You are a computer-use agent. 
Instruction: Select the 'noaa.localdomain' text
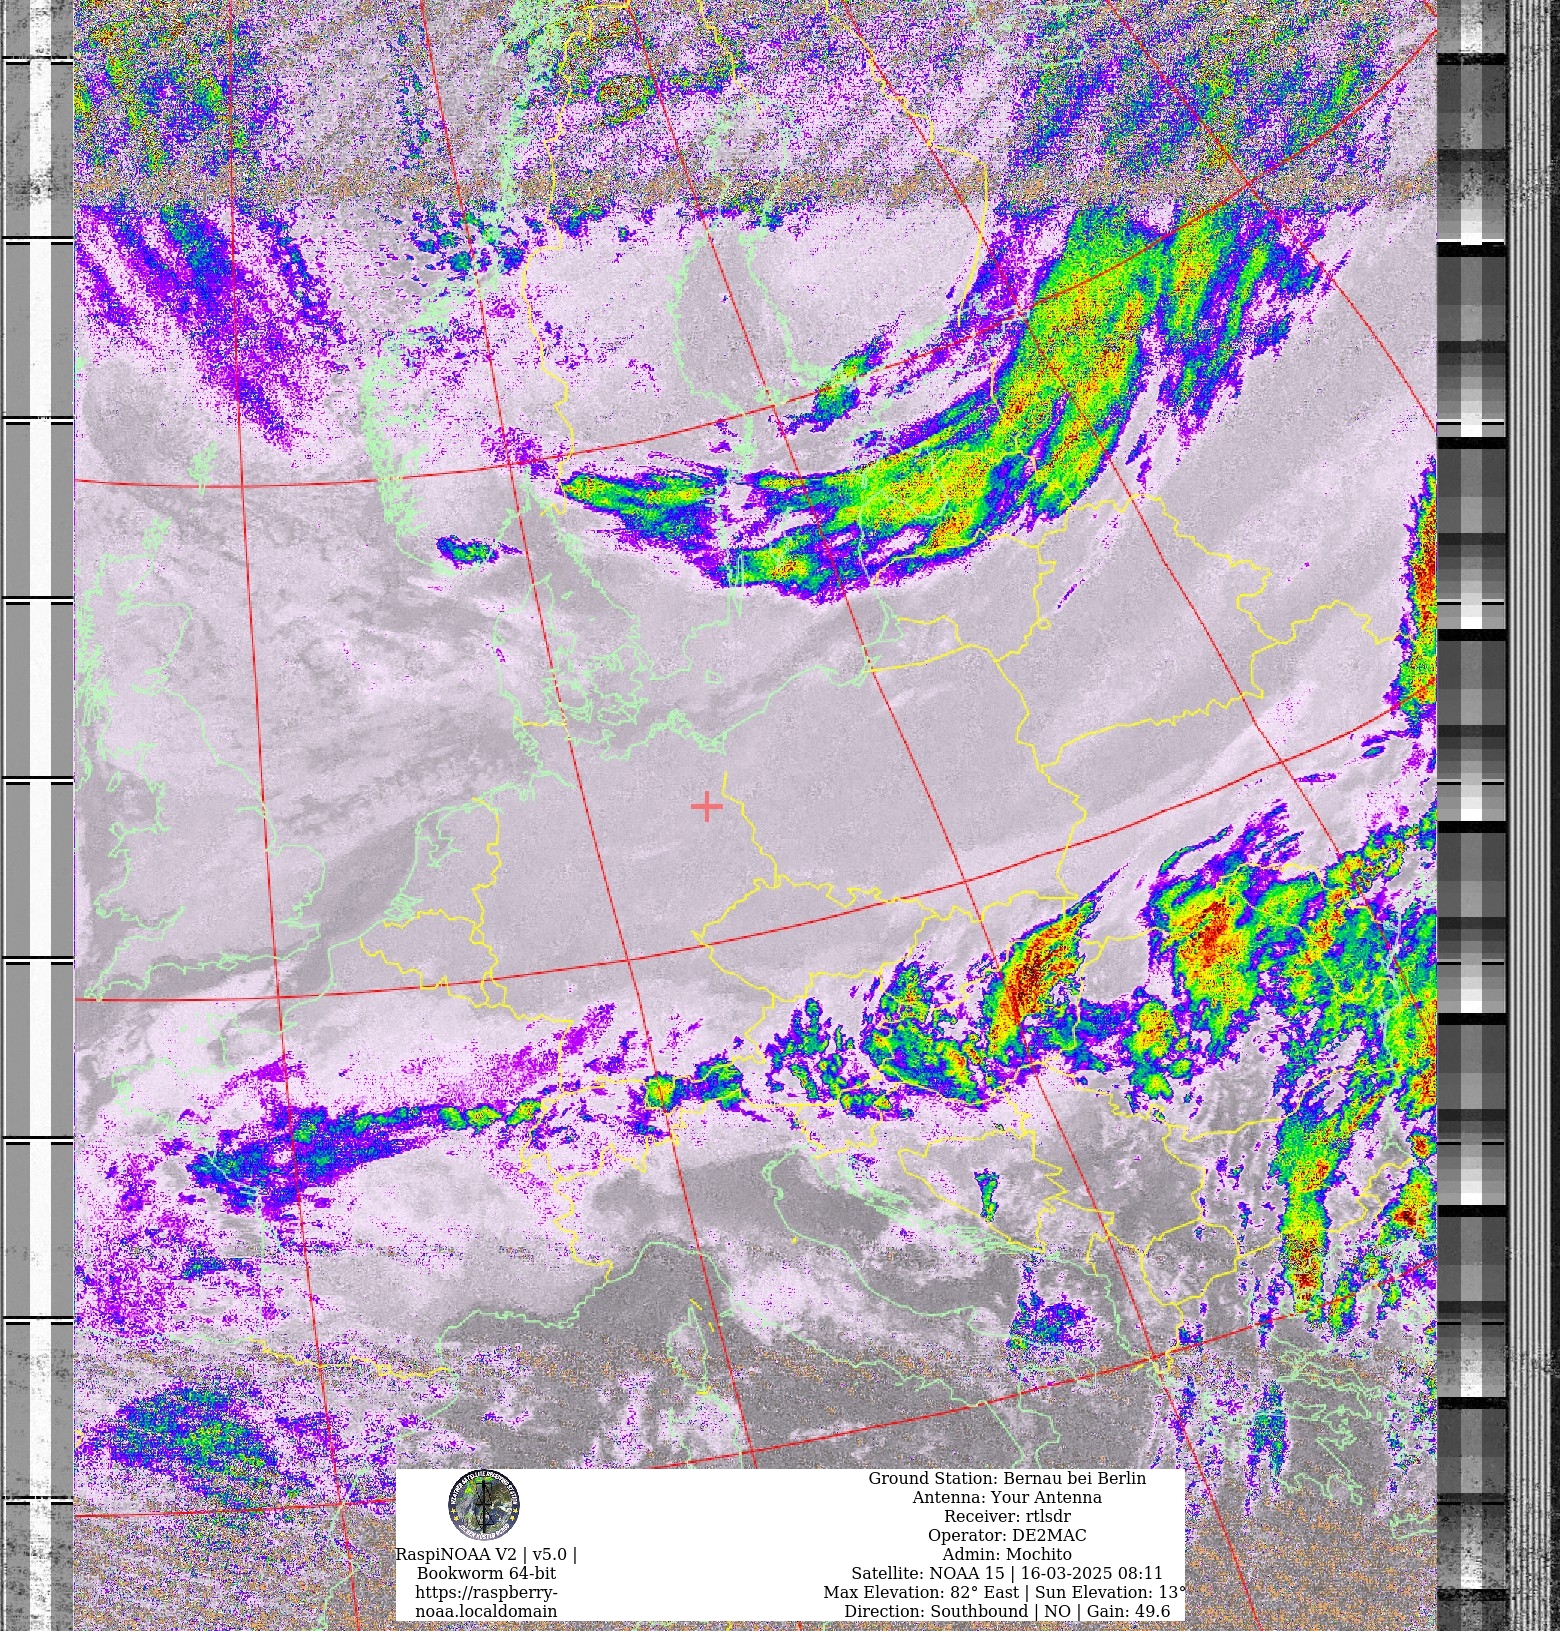click(486, 1611)
